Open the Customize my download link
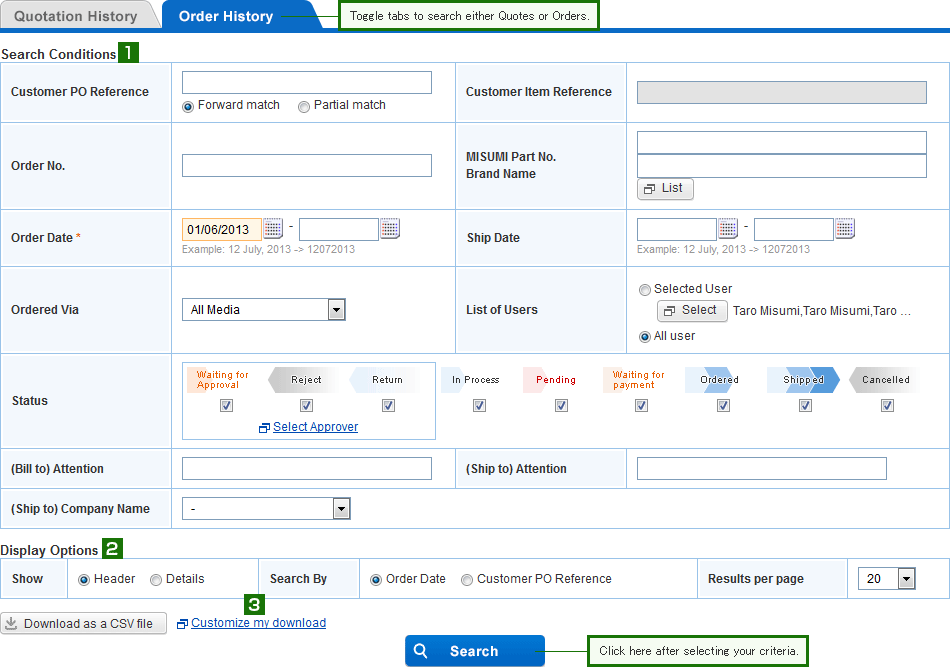Image resolution: width=950 pixels, height=670 pixels. [258, 623]
